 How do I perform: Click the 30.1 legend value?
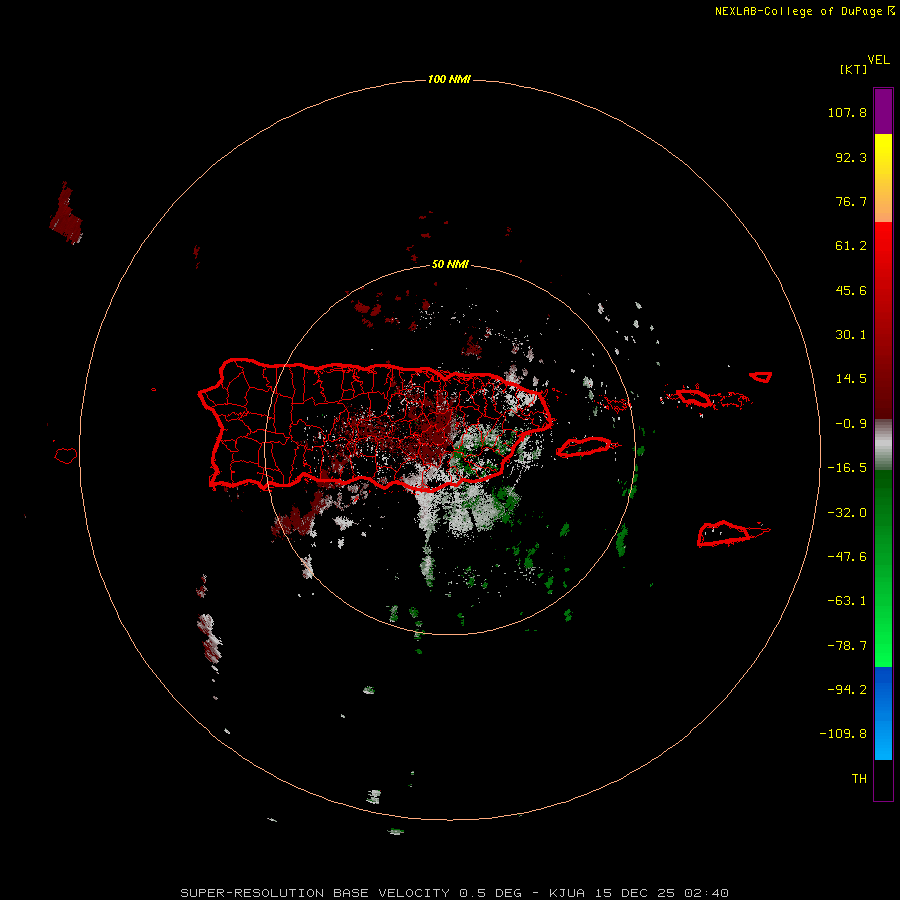pyautogui.click(x=851, y=335)
